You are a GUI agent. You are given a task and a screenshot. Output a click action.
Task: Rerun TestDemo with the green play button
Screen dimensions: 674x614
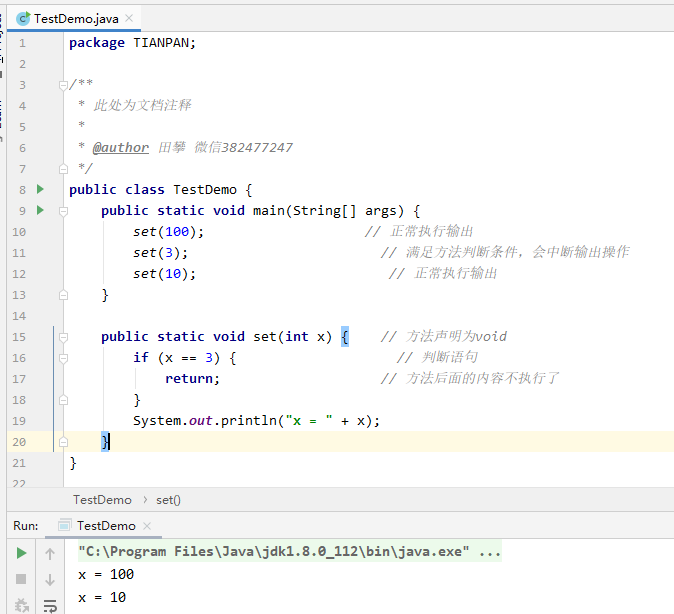21,553
